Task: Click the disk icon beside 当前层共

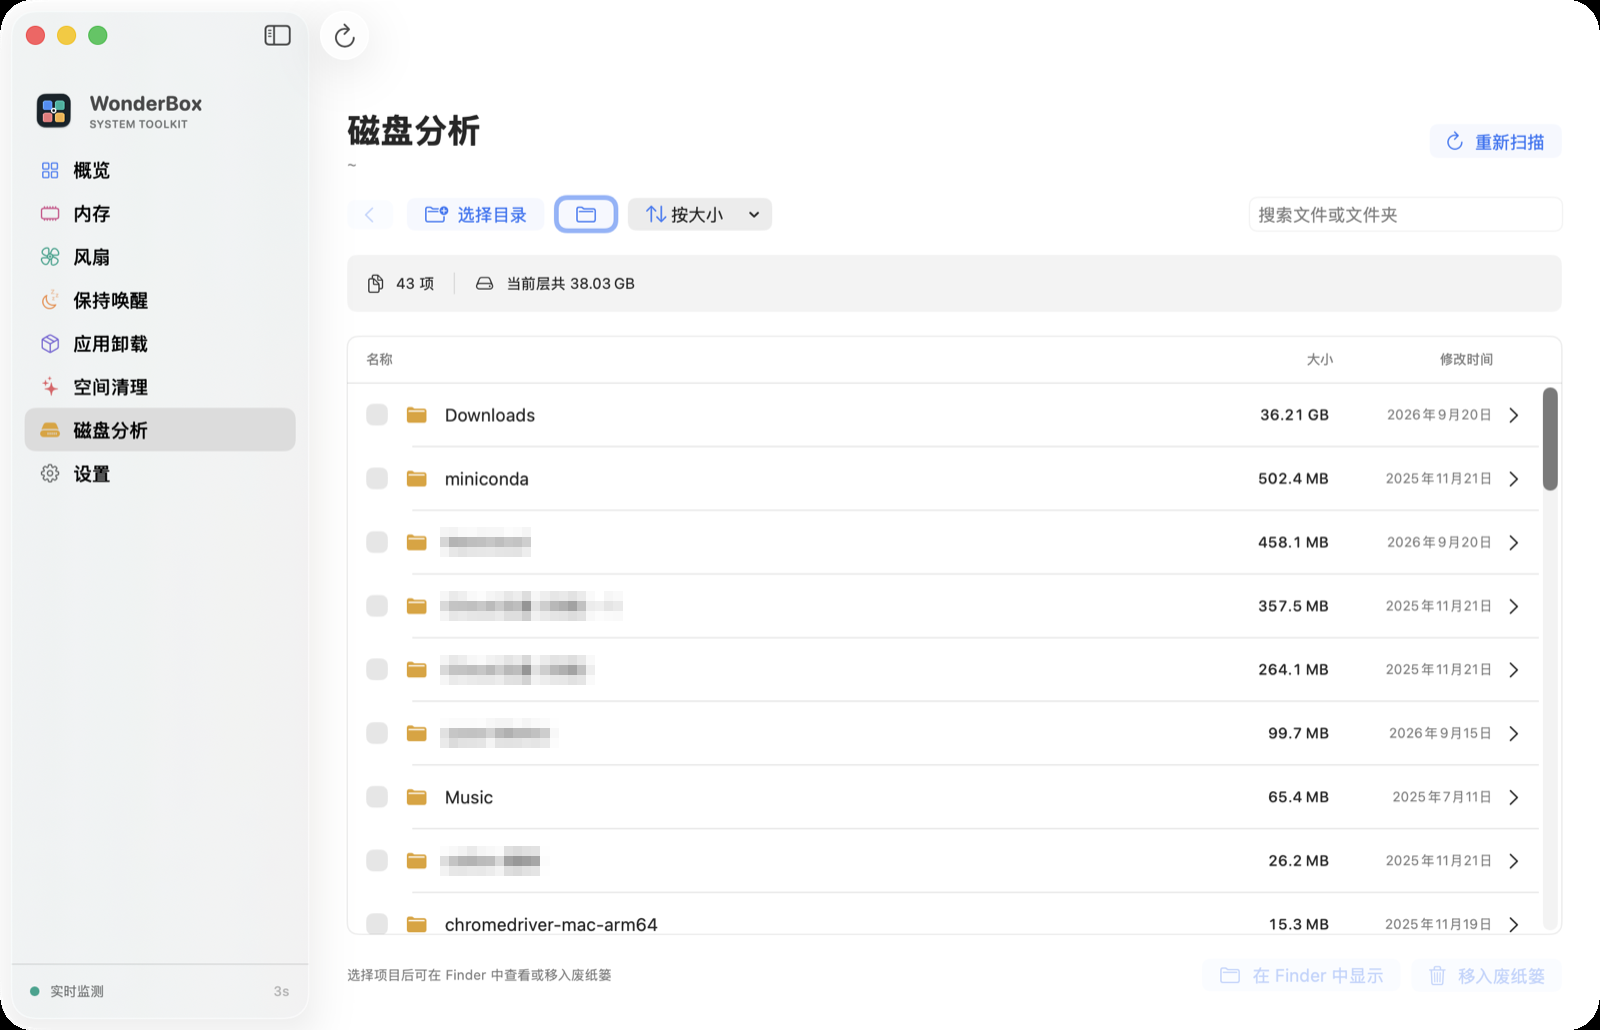Action: pos(484,284)
